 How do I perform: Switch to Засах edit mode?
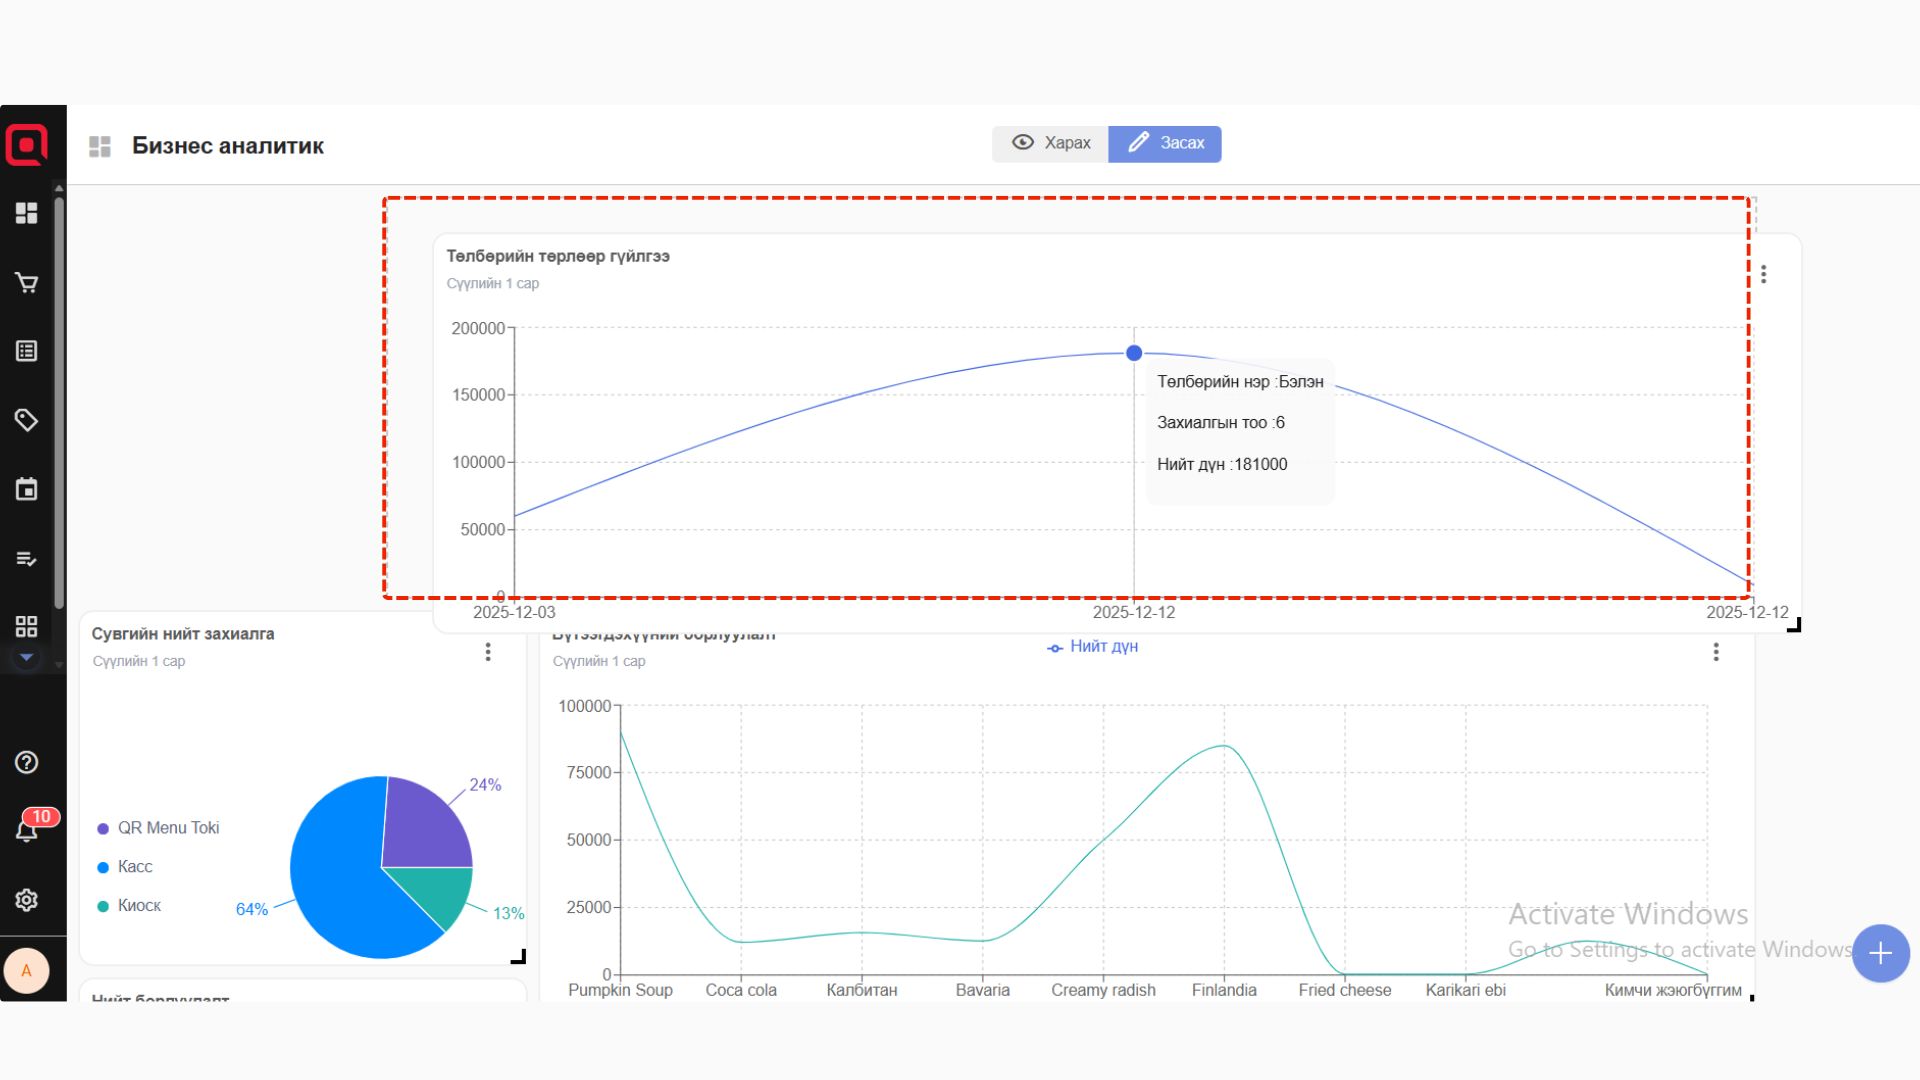(1165, 143)
